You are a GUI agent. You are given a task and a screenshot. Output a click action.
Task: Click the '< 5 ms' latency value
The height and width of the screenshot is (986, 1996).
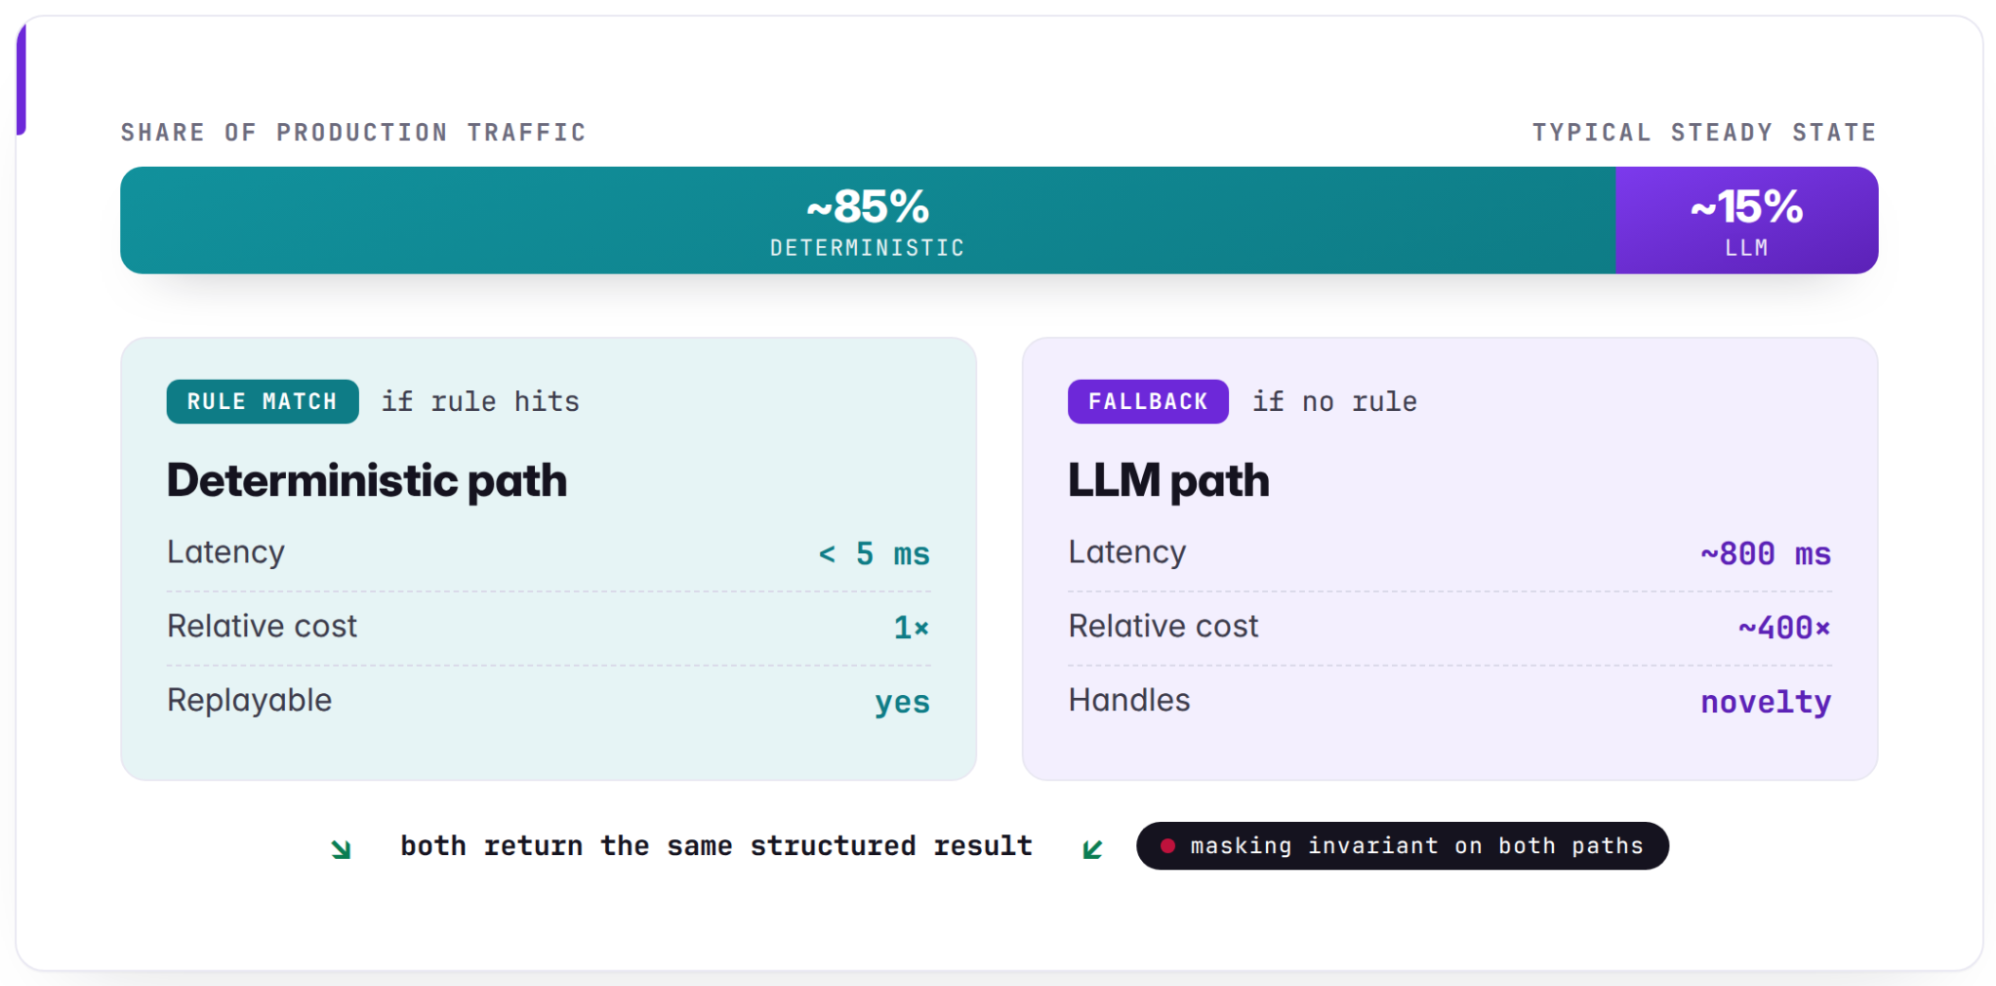coord(874,554)
